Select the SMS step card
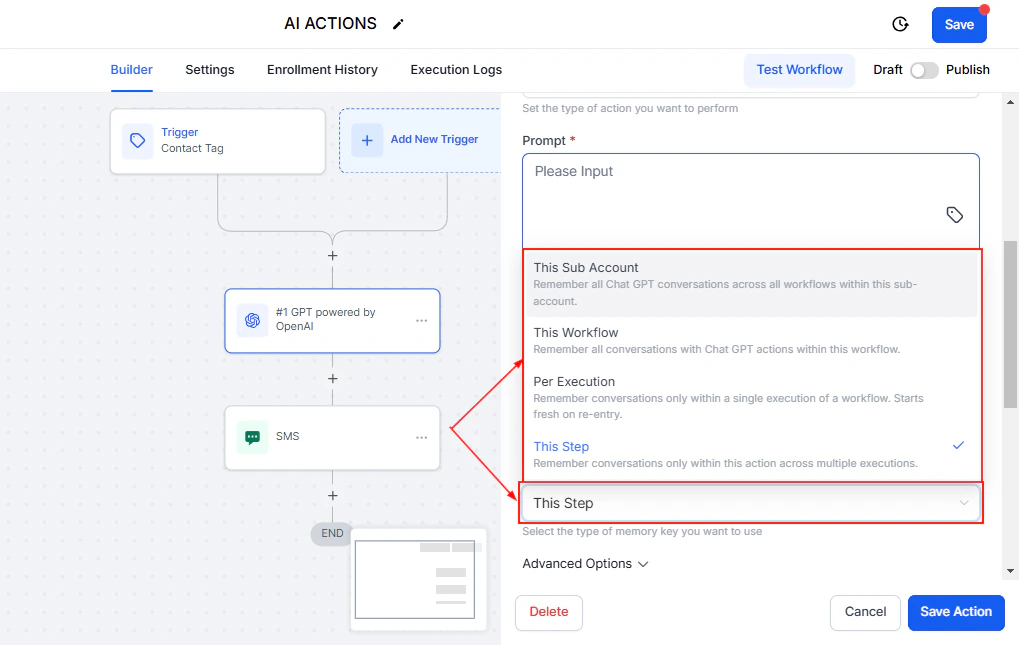 pyautogui.click(x=332, y=438)
